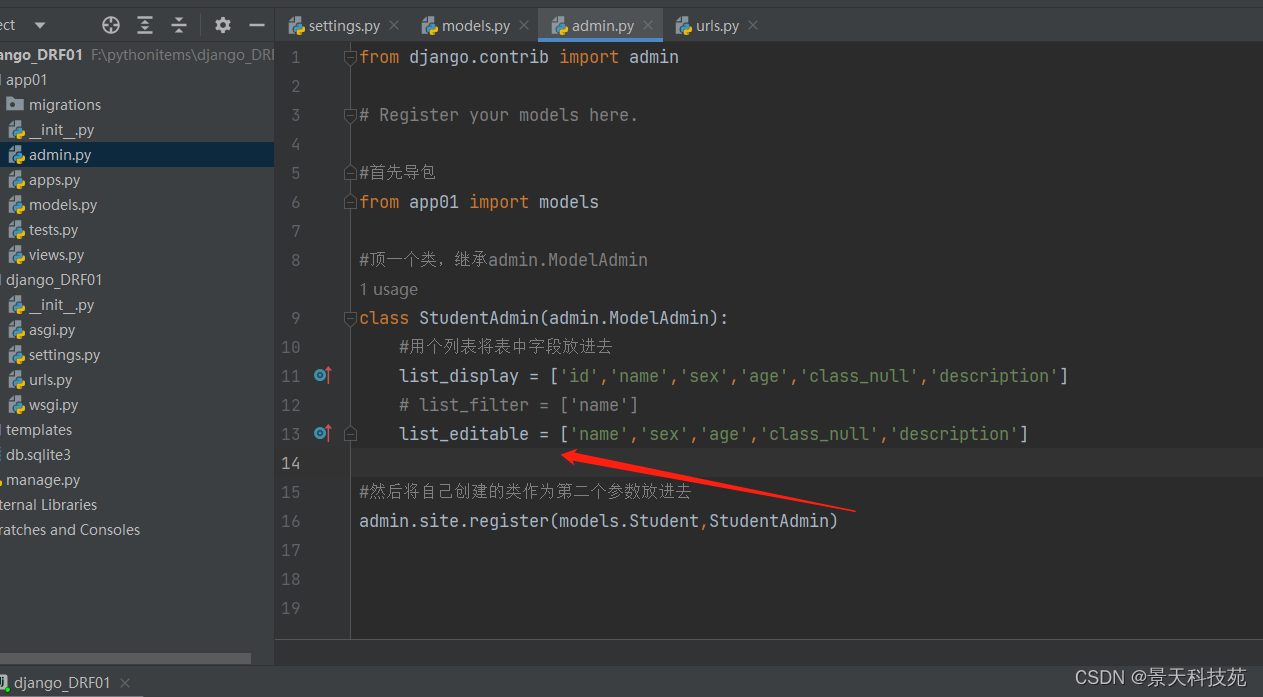Click the override gutter icon on line 11
1263x697 pixels.
(x=321, y=375)
